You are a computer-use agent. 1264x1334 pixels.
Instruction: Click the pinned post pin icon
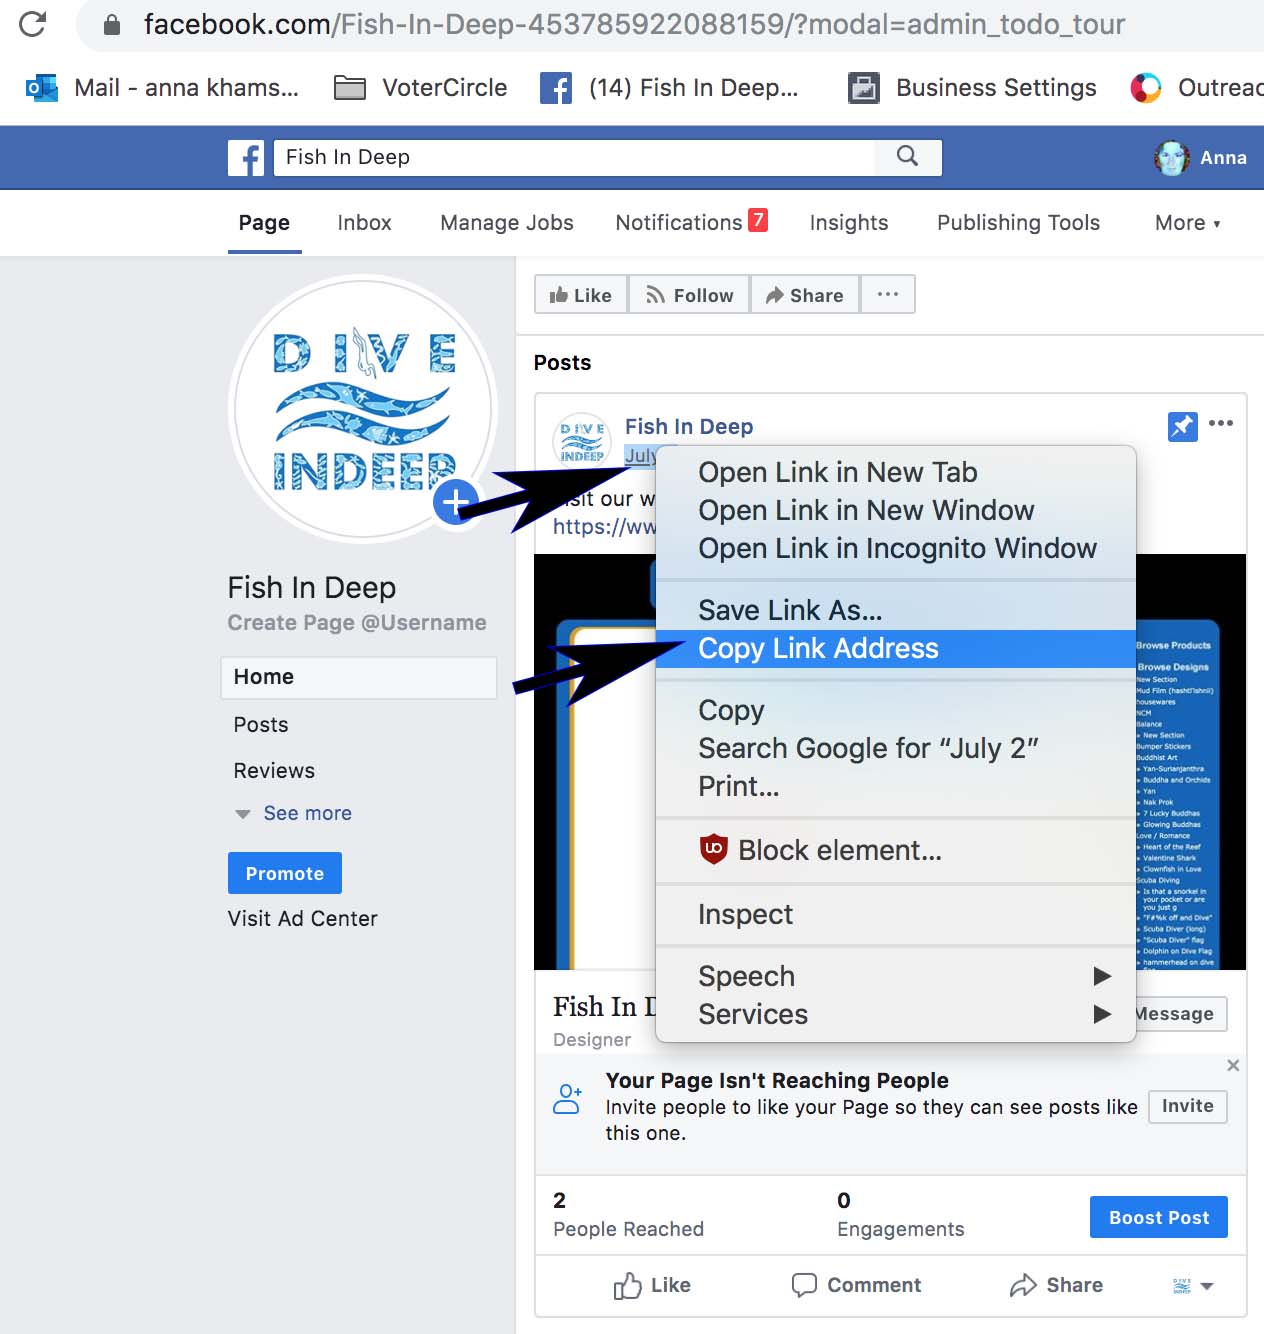click(1183, 426)
